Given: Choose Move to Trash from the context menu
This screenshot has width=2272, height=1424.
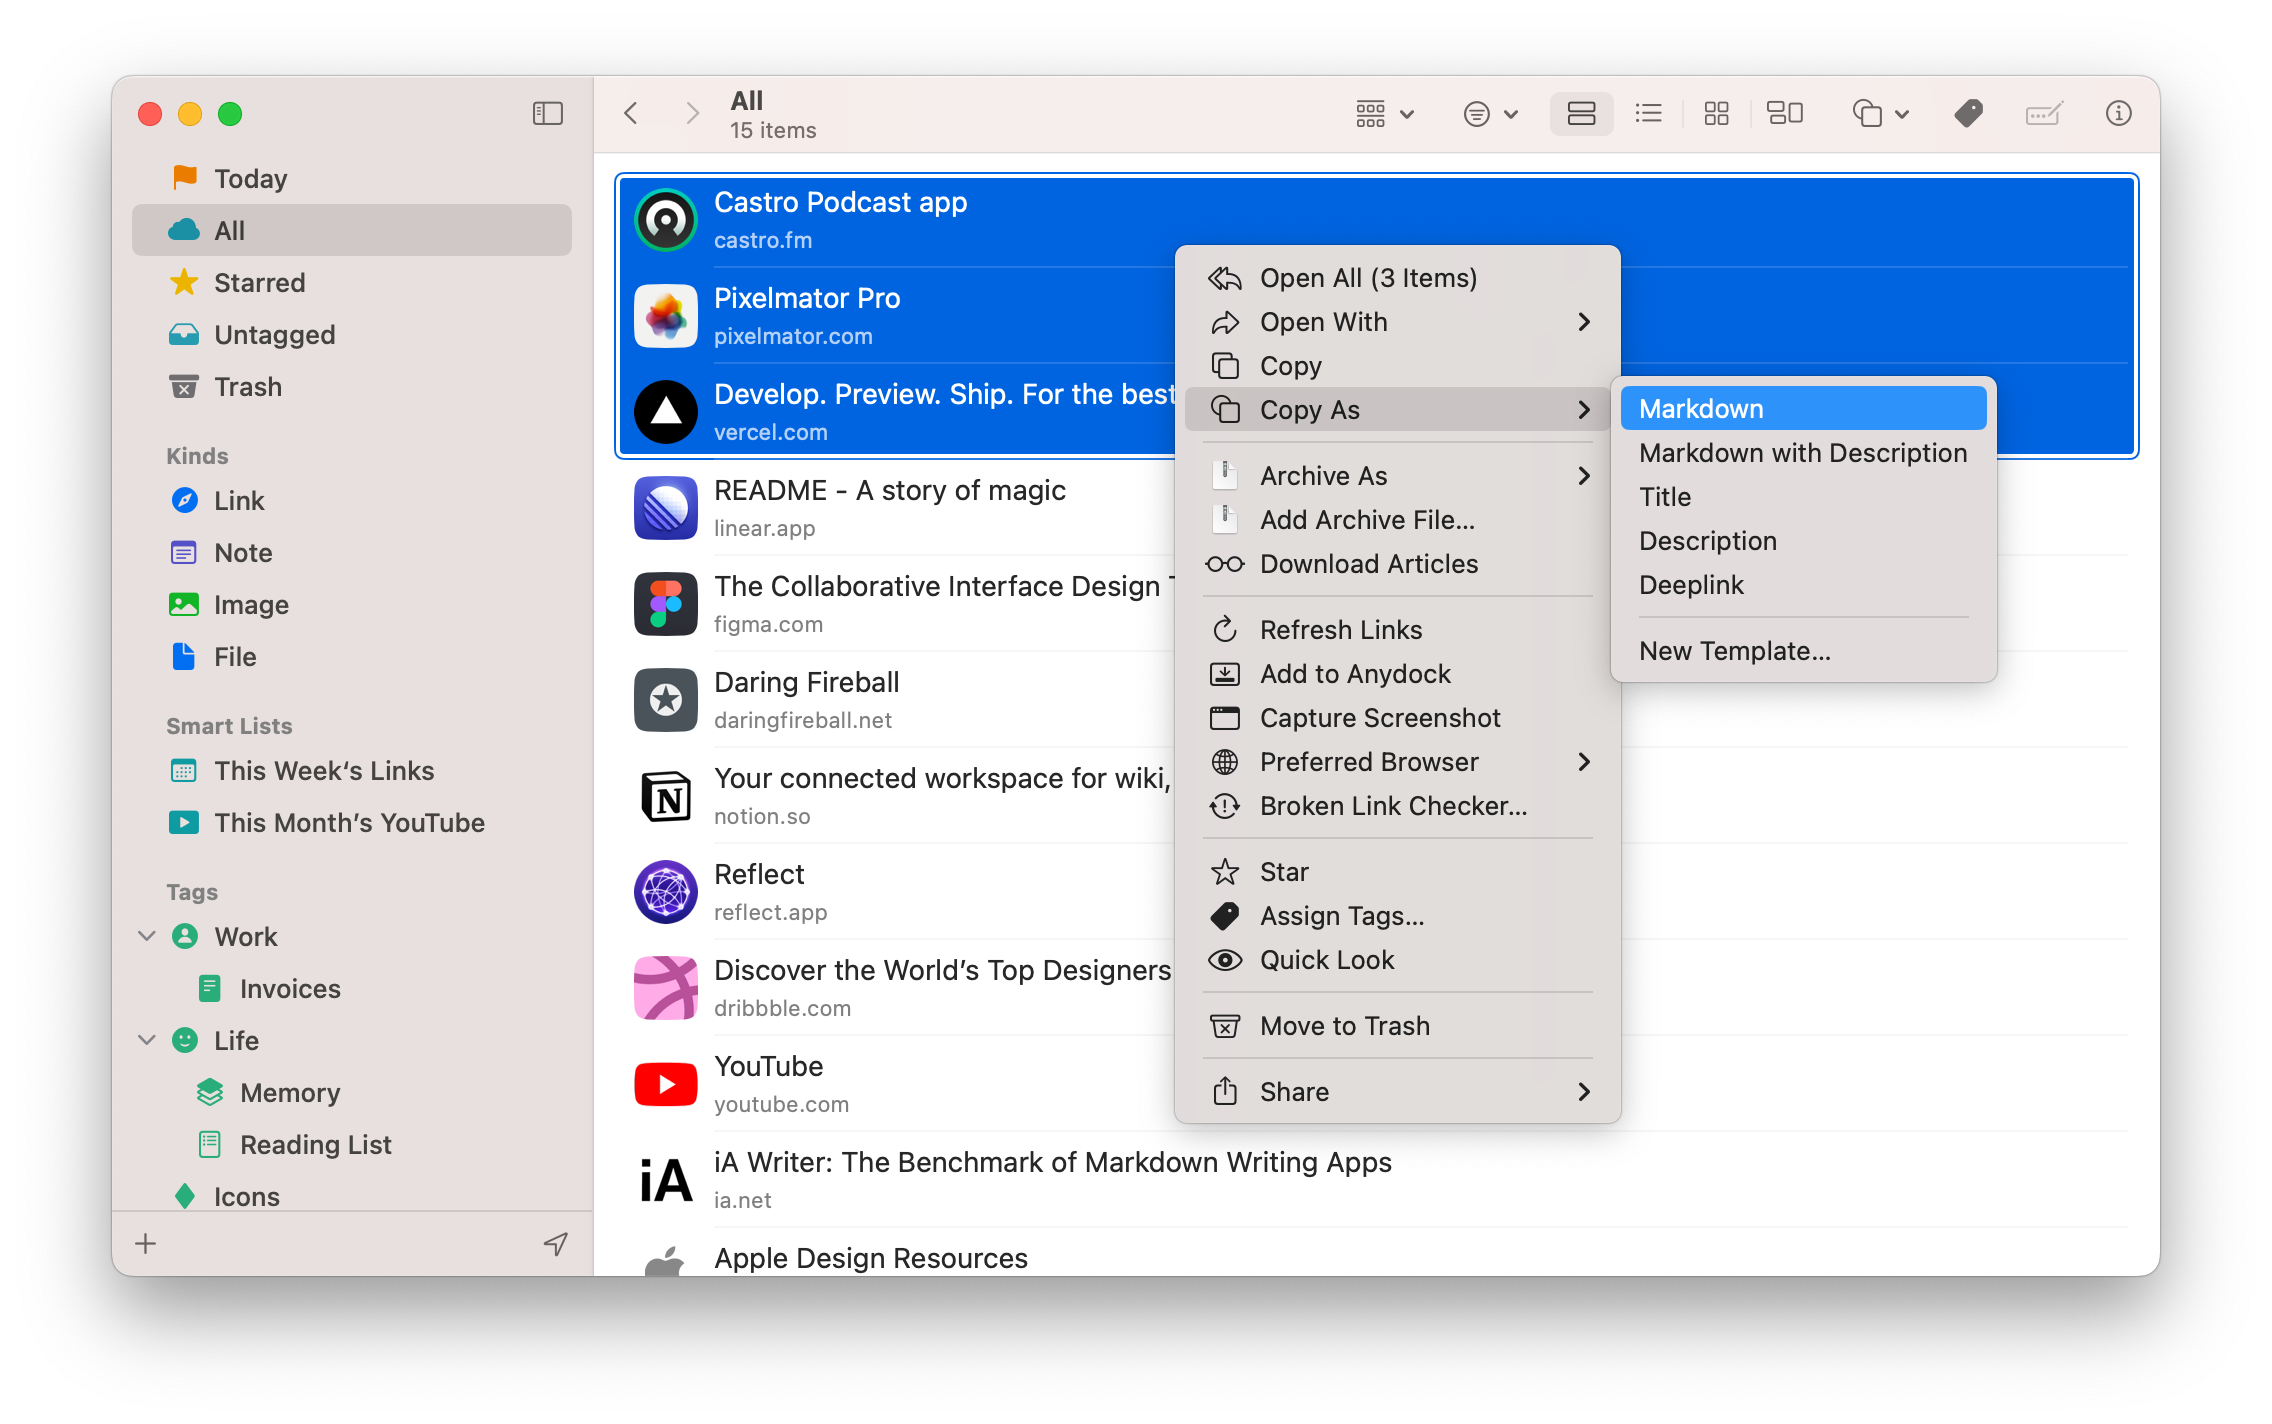Looking at the screenshot, I should (1345, 1025).
